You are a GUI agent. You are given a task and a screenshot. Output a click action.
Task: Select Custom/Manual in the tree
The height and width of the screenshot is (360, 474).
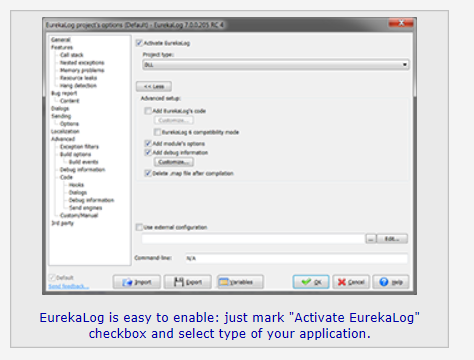click(79, 215)
